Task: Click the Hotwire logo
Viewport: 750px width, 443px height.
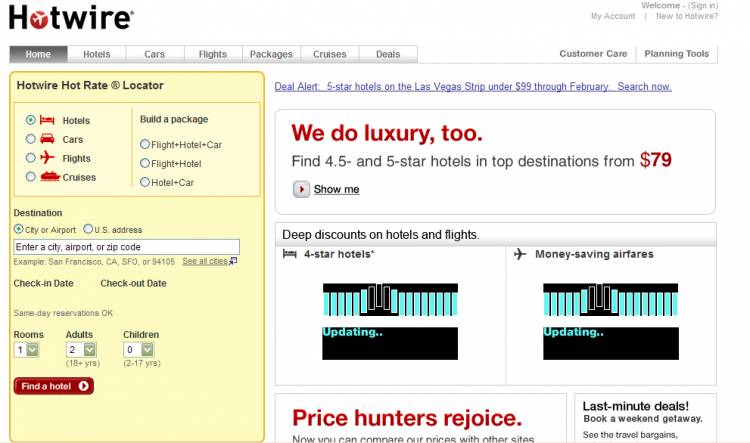Action: tap(71, 18)
